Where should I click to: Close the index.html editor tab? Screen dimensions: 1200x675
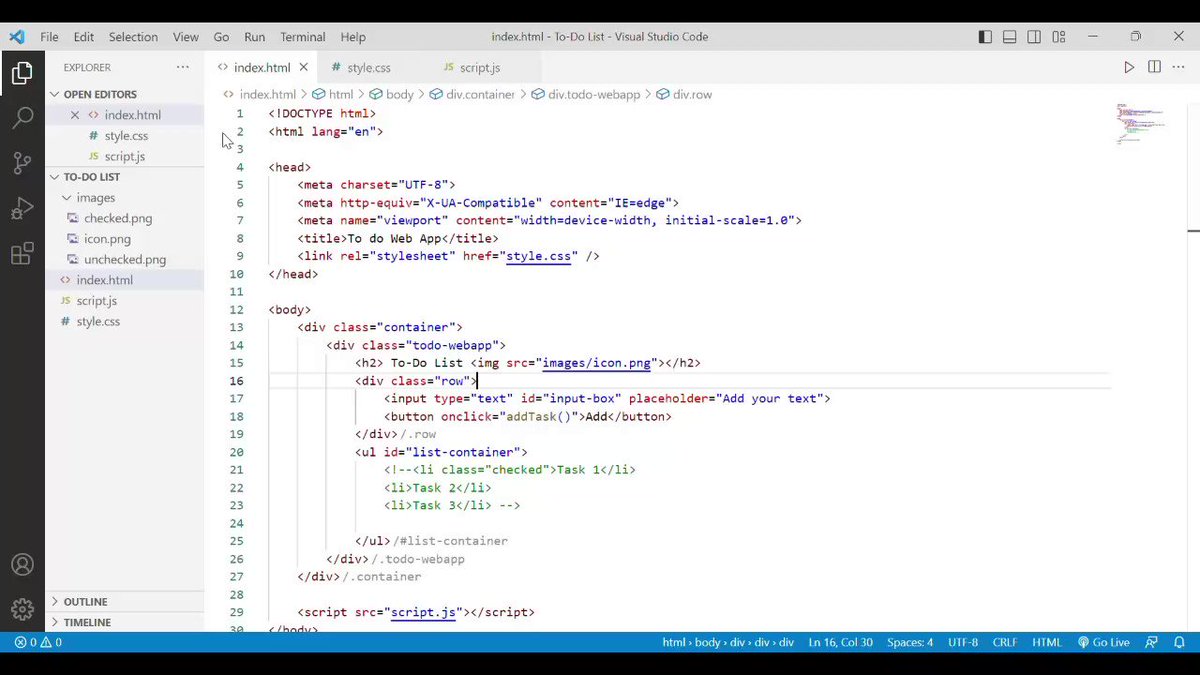click(304, 68)
